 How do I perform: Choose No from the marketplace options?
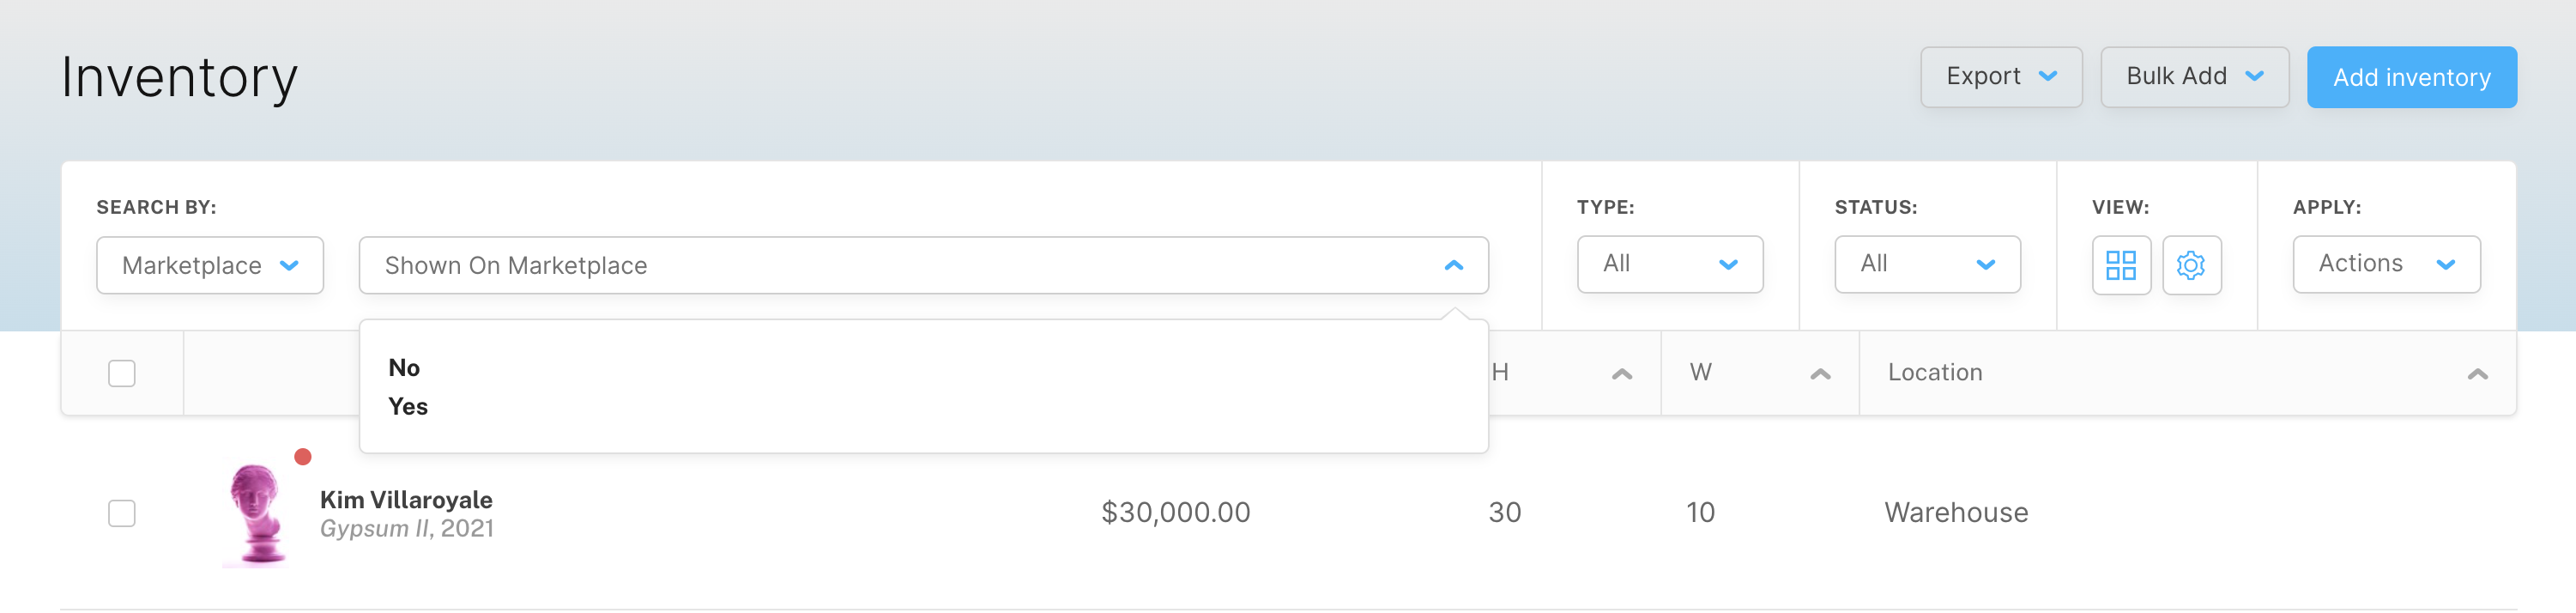click(x=404, y=367)
